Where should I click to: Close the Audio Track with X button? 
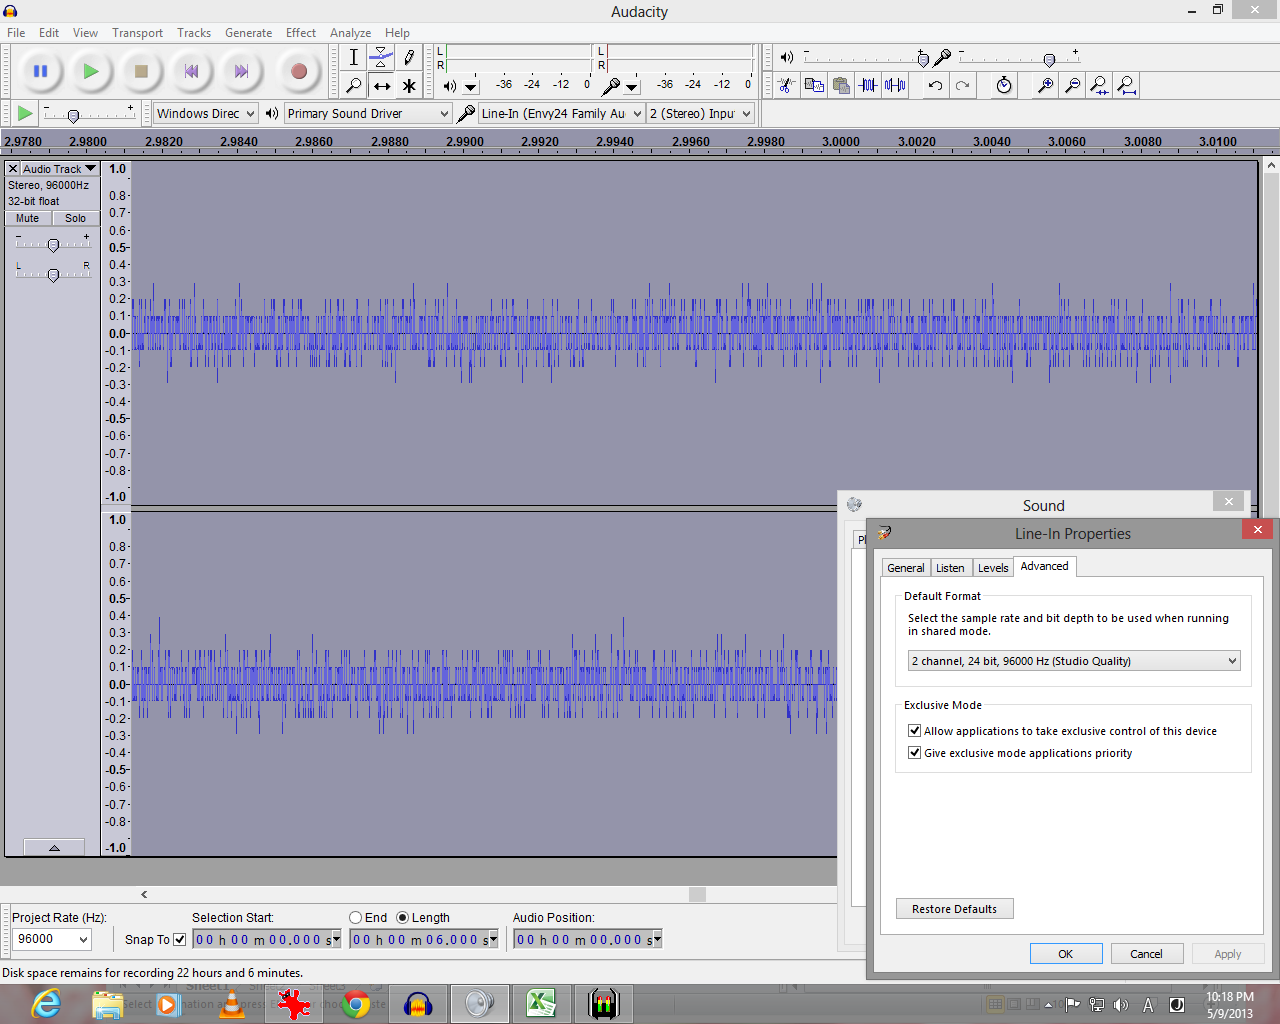(13, 169)
